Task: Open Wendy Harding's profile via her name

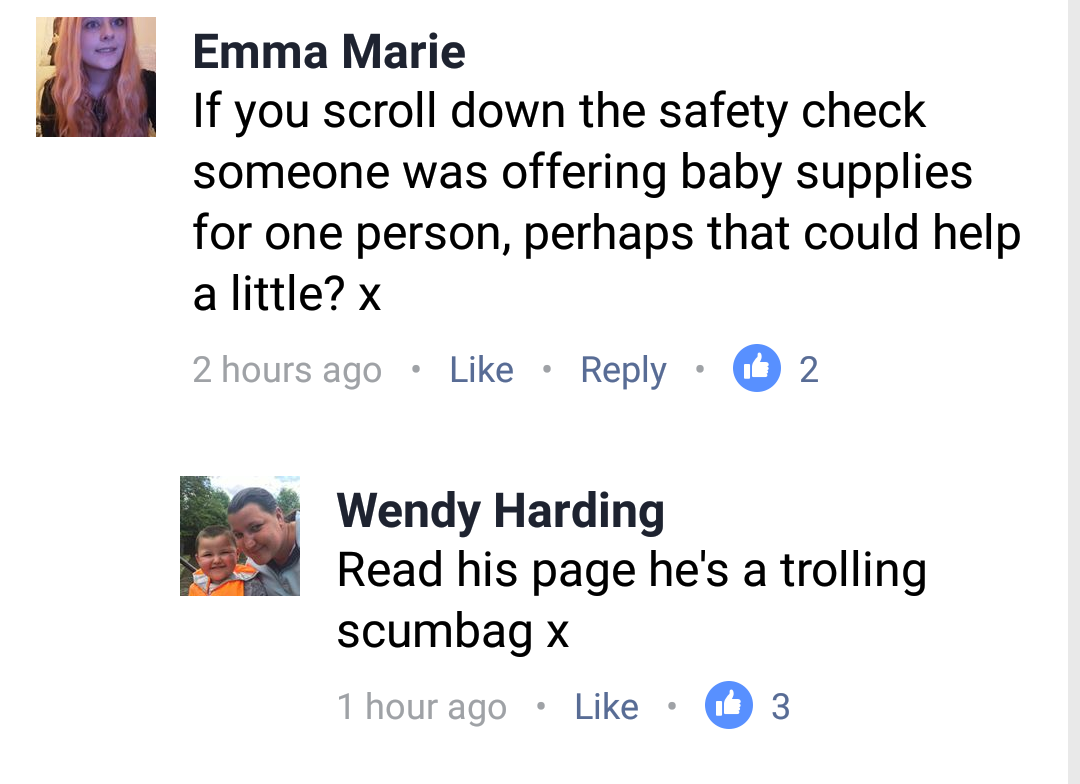Action: (x=501, y=511)
